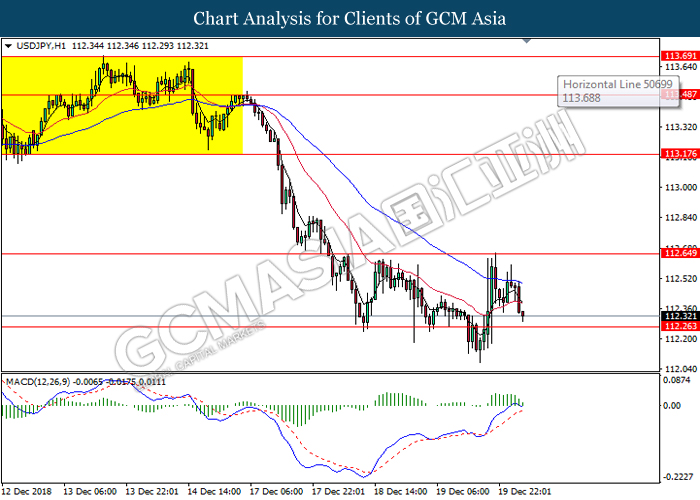Click the 112.840 price scale value

pos(681,217)
